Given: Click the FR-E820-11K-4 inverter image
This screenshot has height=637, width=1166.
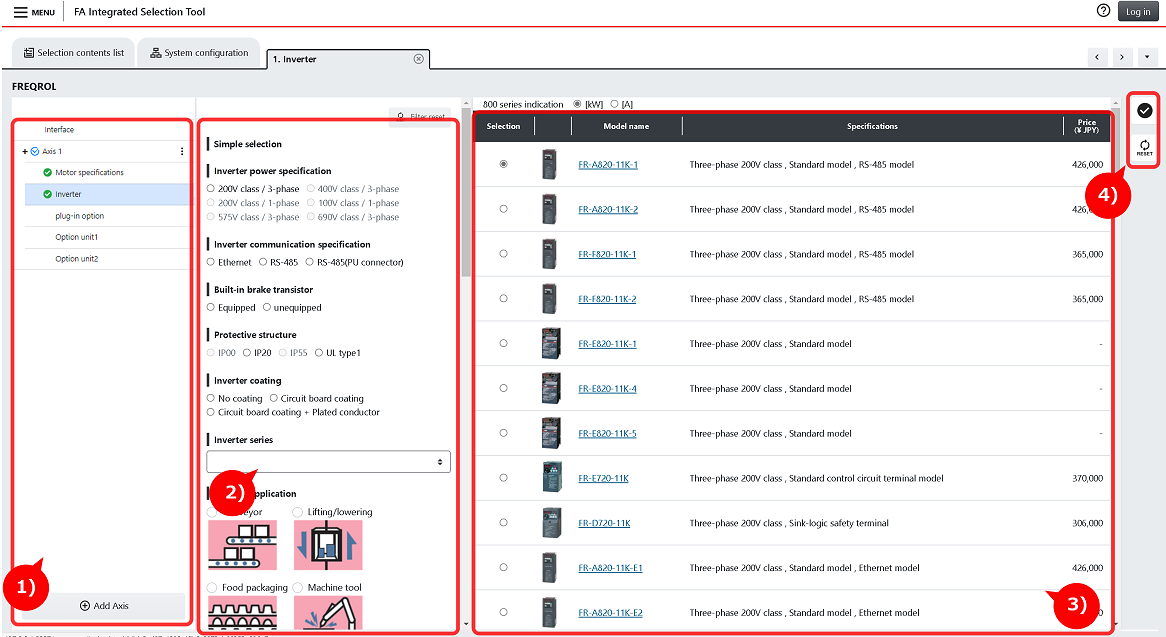Looking at the screenshot, I should click(x=551, y=388).
